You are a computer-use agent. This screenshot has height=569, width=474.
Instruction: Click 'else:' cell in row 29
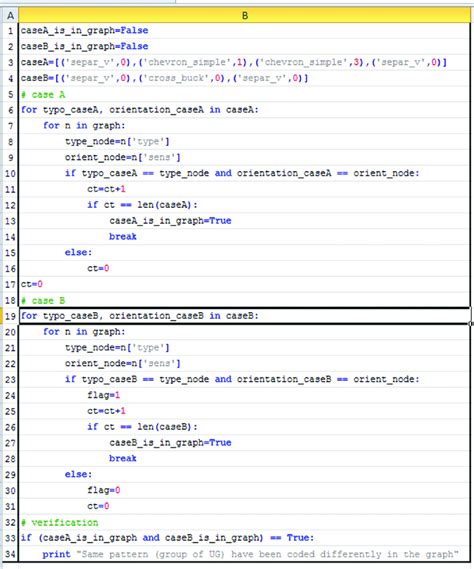(245, 475)
